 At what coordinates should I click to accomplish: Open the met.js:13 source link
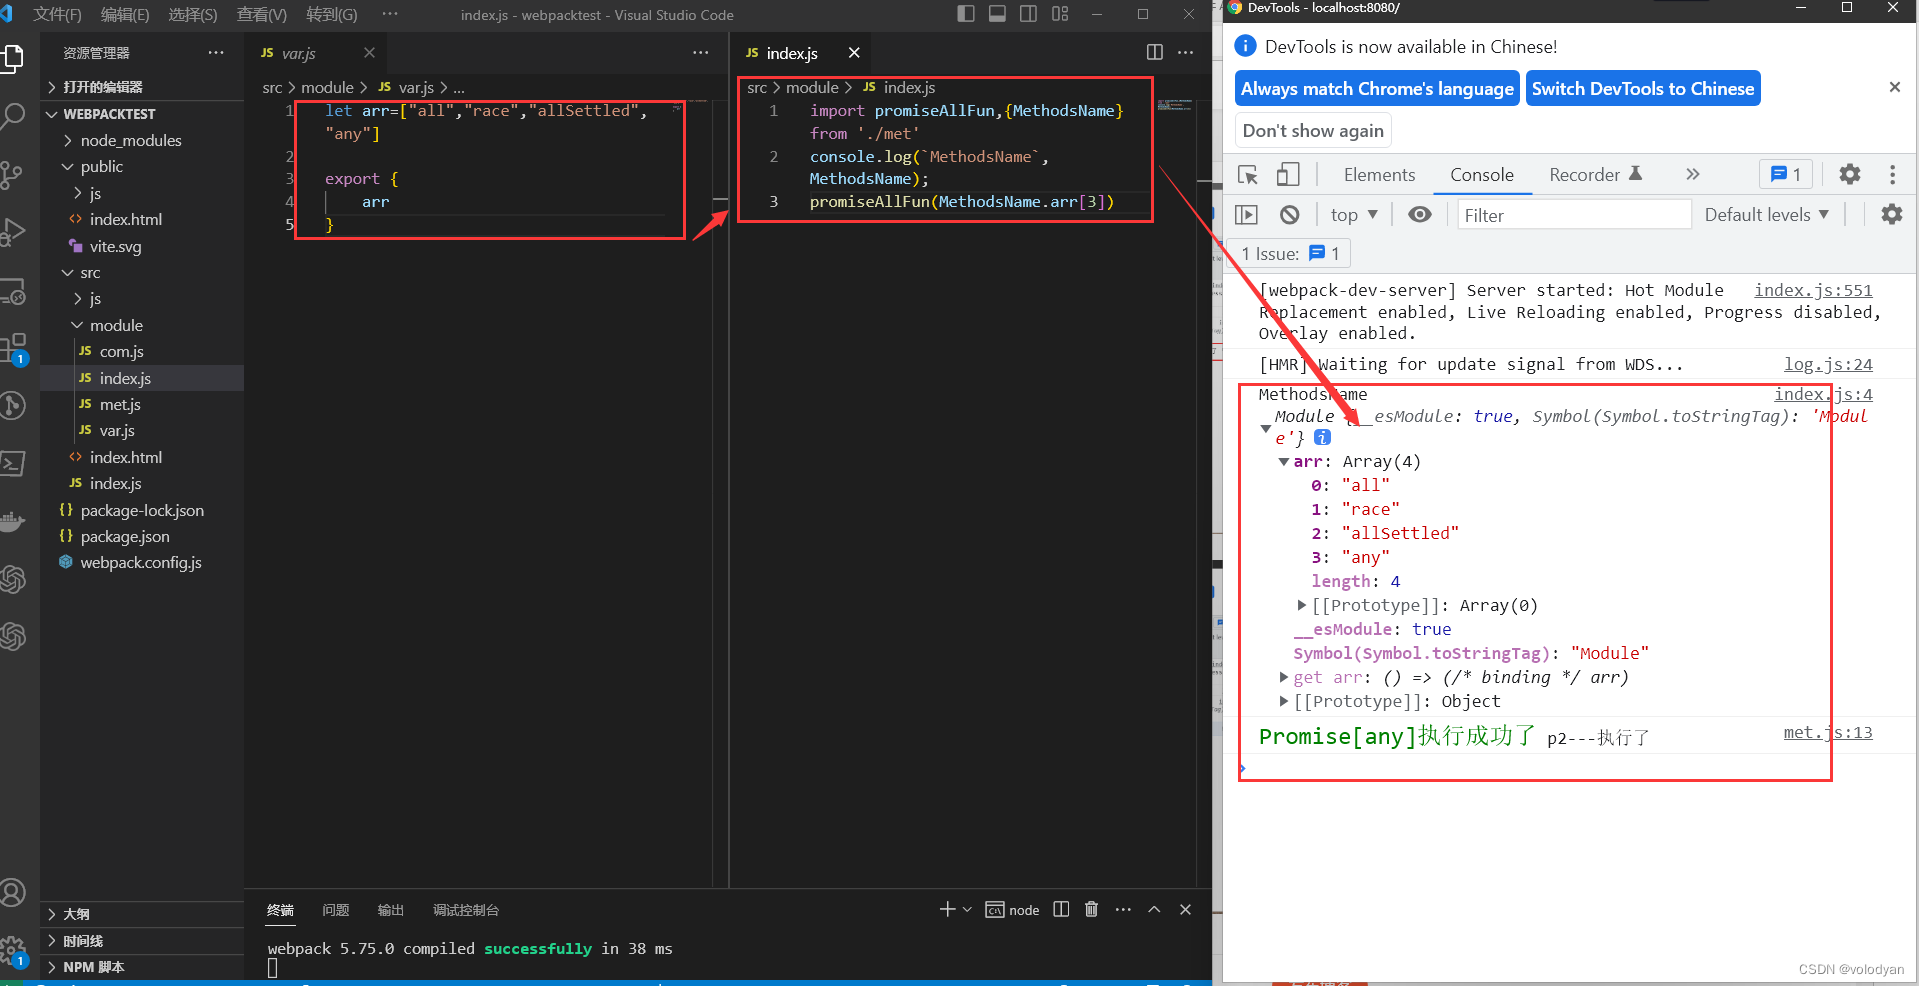(x=1828, y=732)
